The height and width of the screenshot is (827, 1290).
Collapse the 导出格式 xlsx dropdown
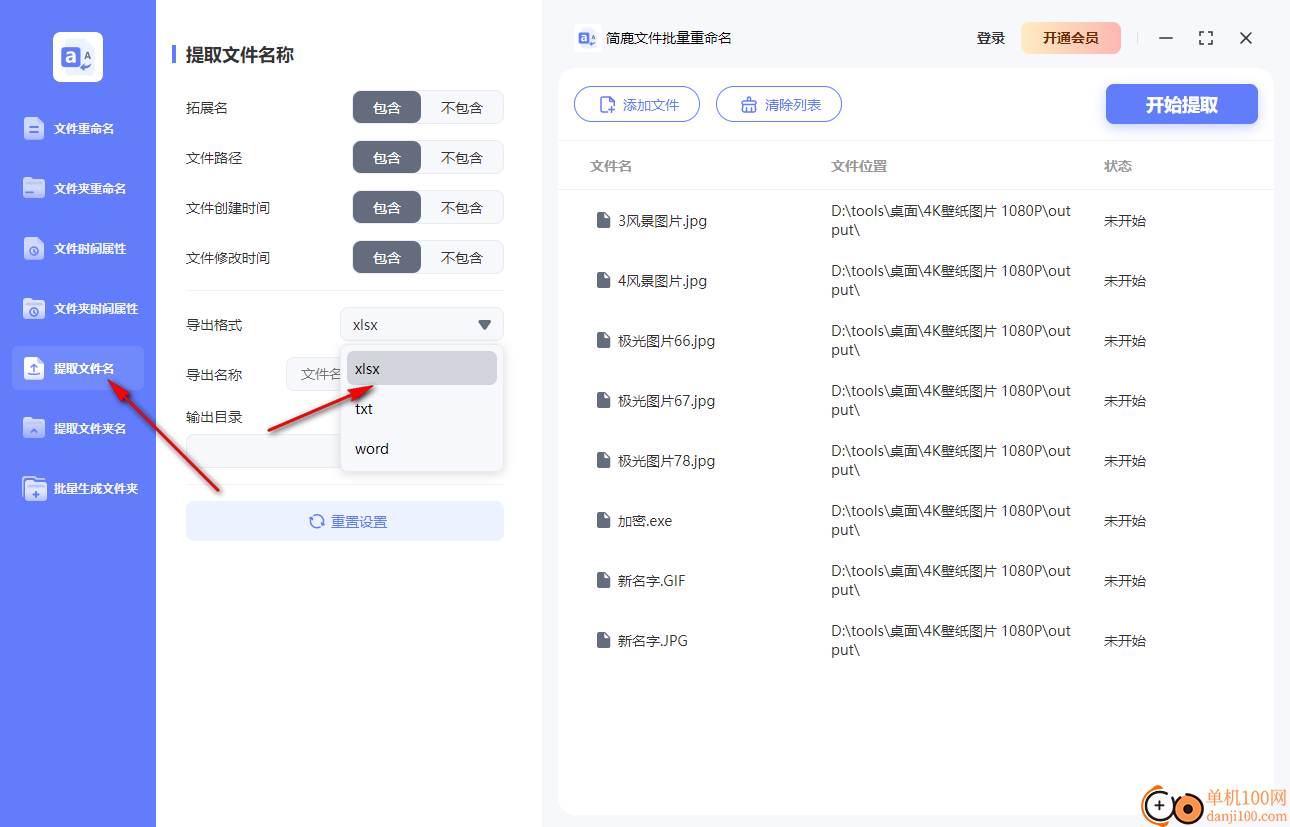coord(422,325)
